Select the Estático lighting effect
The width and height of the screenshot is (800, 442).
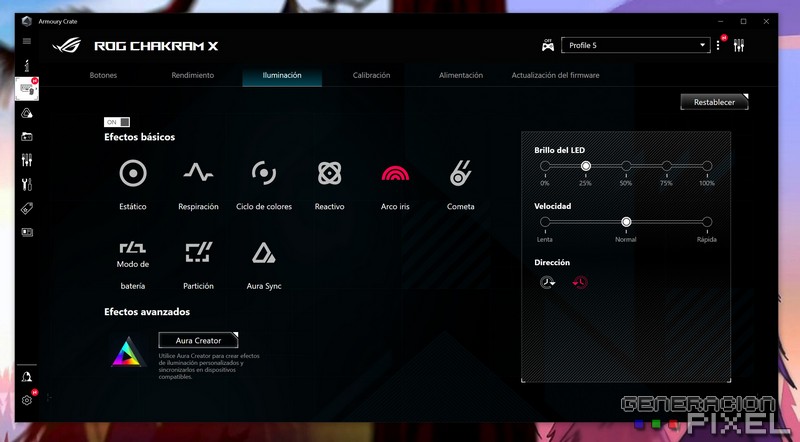pyautogui.click(x=133, y=174)
